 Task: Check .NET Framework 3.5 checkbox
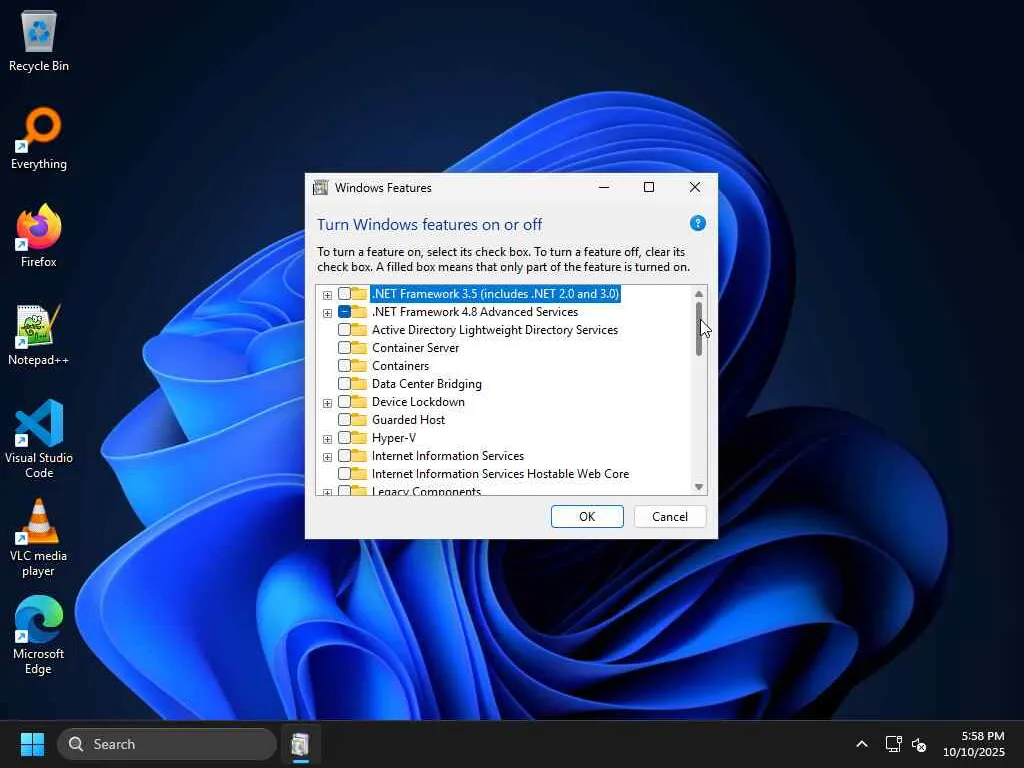[x=344, y=294]
